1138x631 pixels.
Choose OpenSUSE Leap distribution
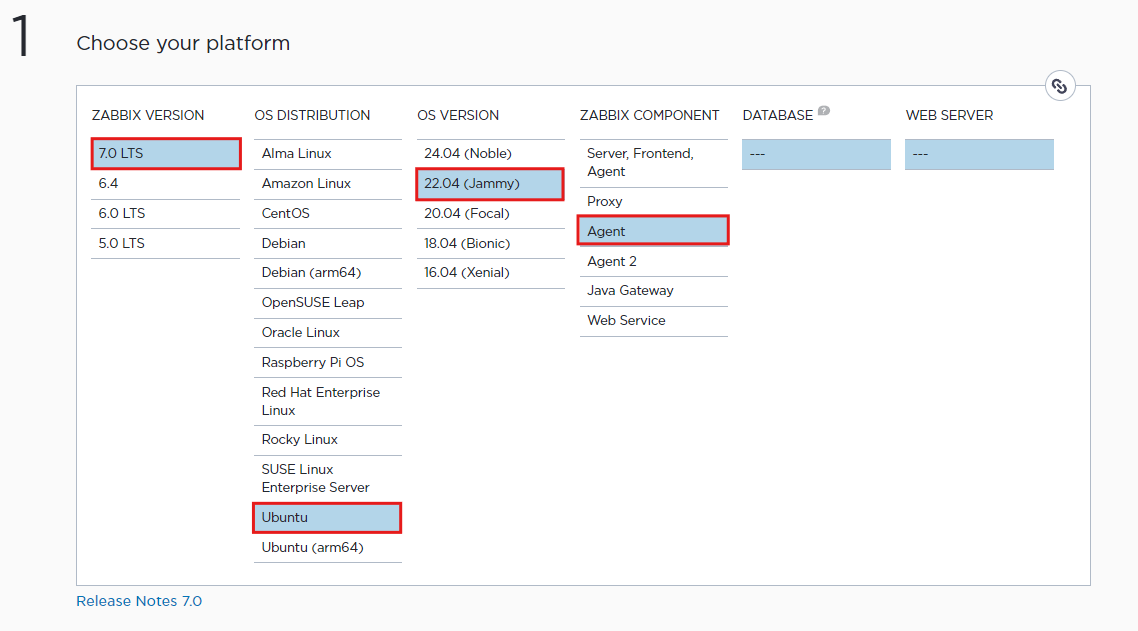[328, 303]
